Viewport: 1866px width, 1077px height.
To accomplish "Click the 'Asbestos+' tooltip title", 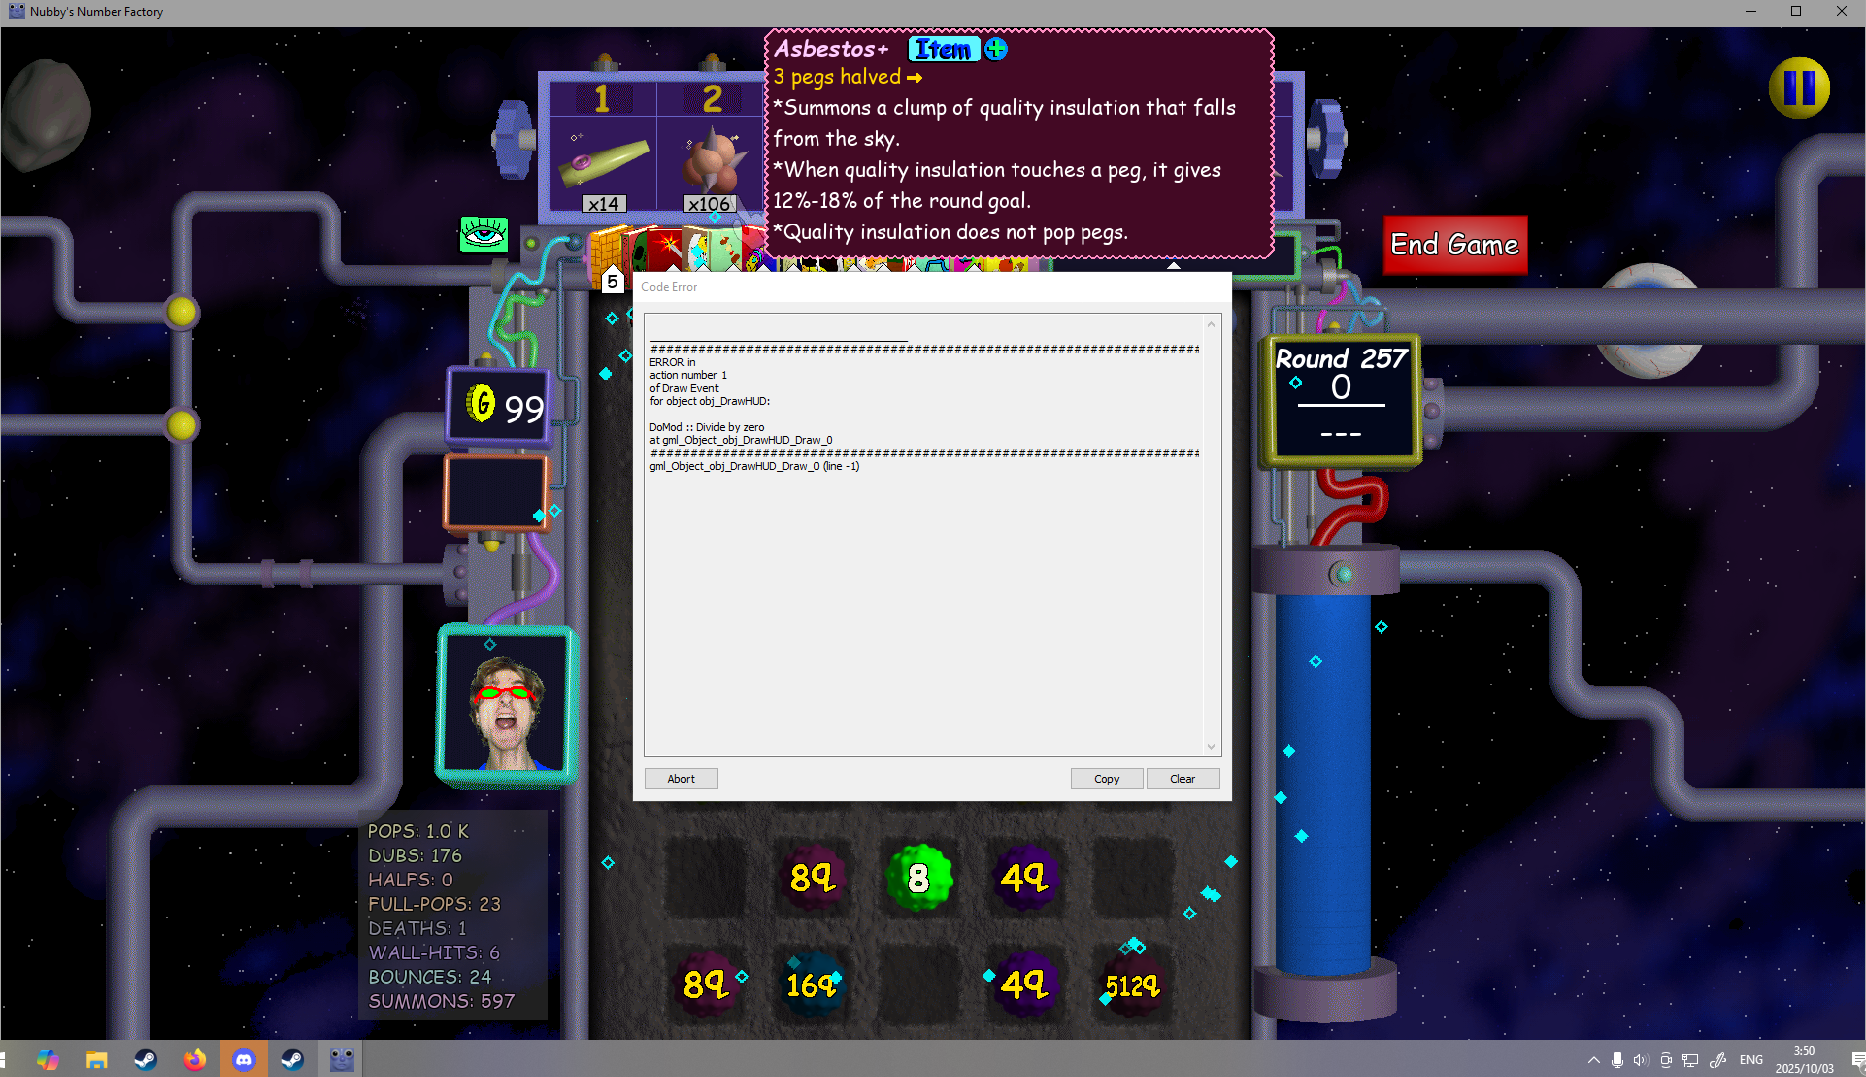I will click(832, 49).
